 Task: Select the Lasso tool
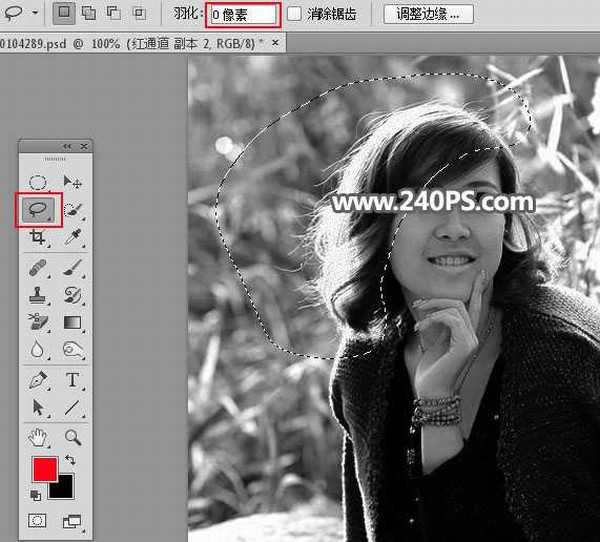coord(38,209)
